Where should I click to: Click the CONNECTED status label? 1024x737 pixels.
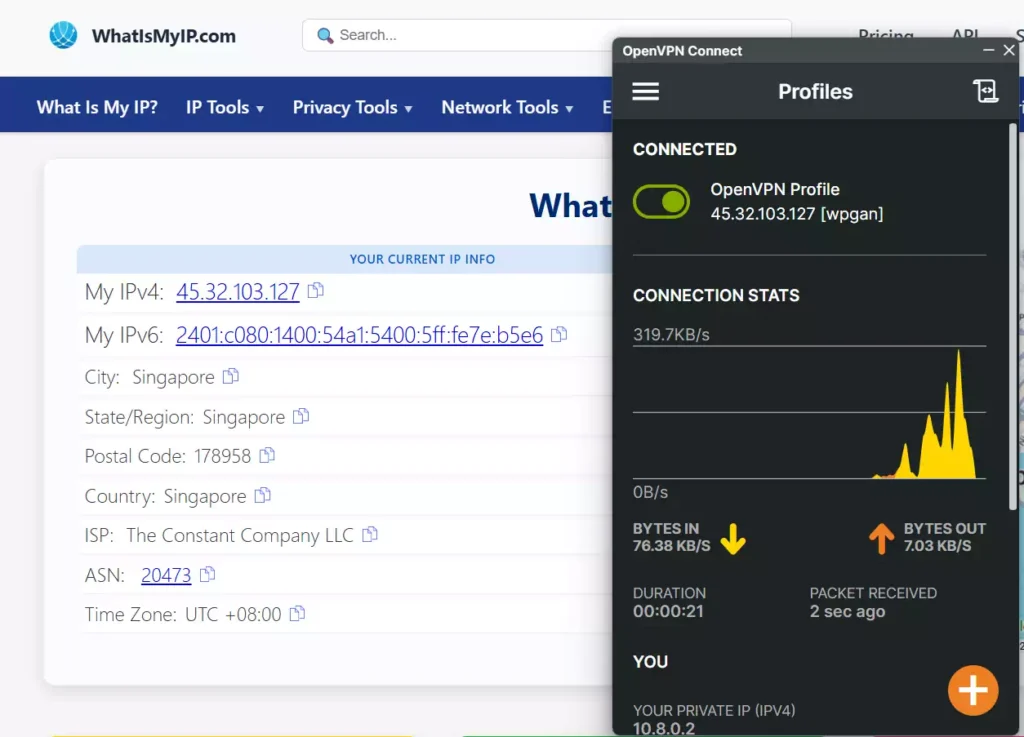tap(684, 149)
